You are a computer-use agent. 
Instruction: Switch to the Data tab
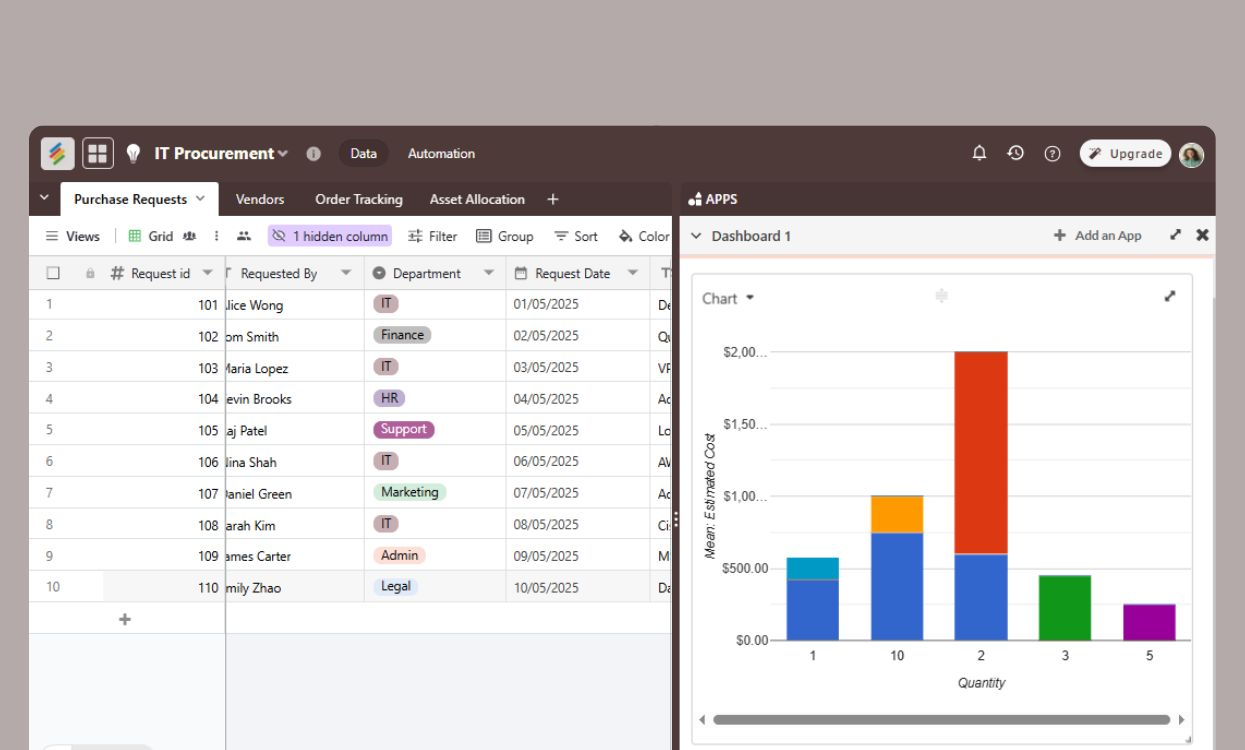click(x=364, y=153)
